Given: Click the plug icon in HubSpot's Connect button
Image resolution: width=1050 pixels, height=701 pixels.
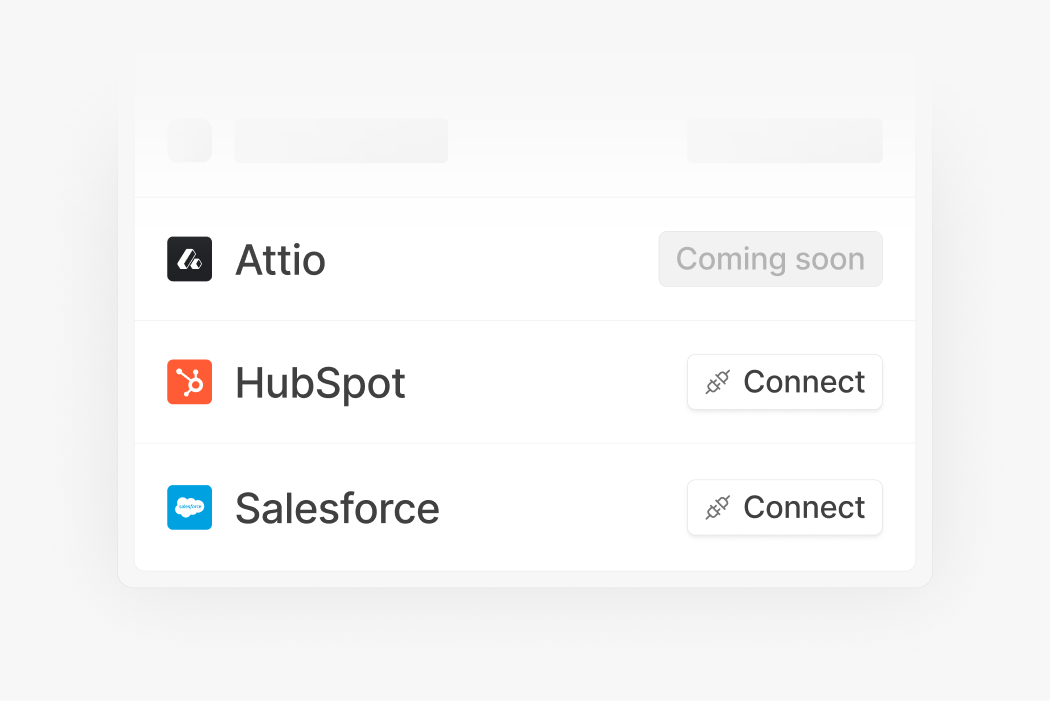Looking at the screenshot, I should (717, 382).
